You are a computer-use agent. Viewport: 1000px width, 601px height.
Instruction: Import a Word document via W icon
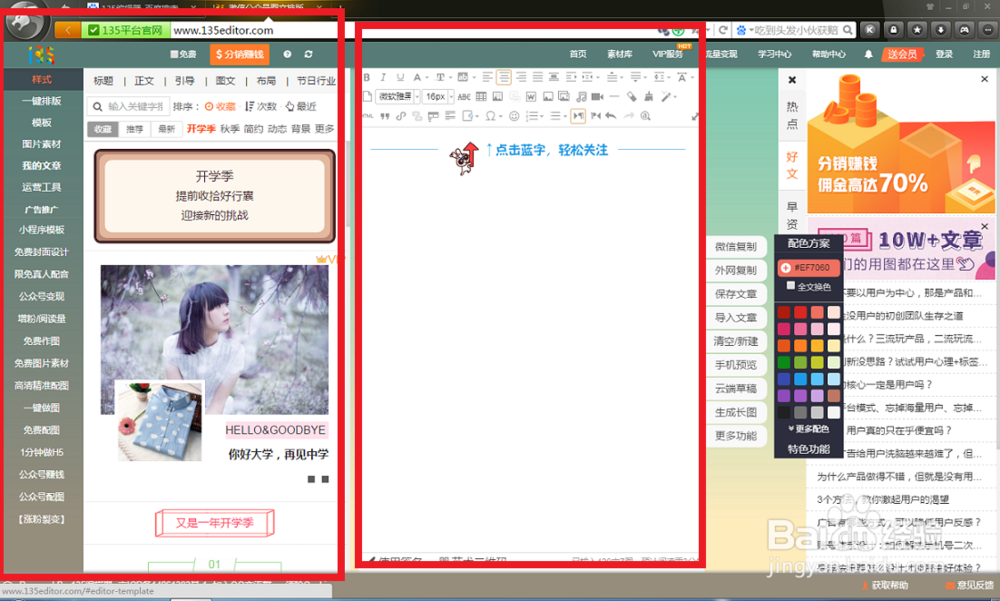coord(531,97)
